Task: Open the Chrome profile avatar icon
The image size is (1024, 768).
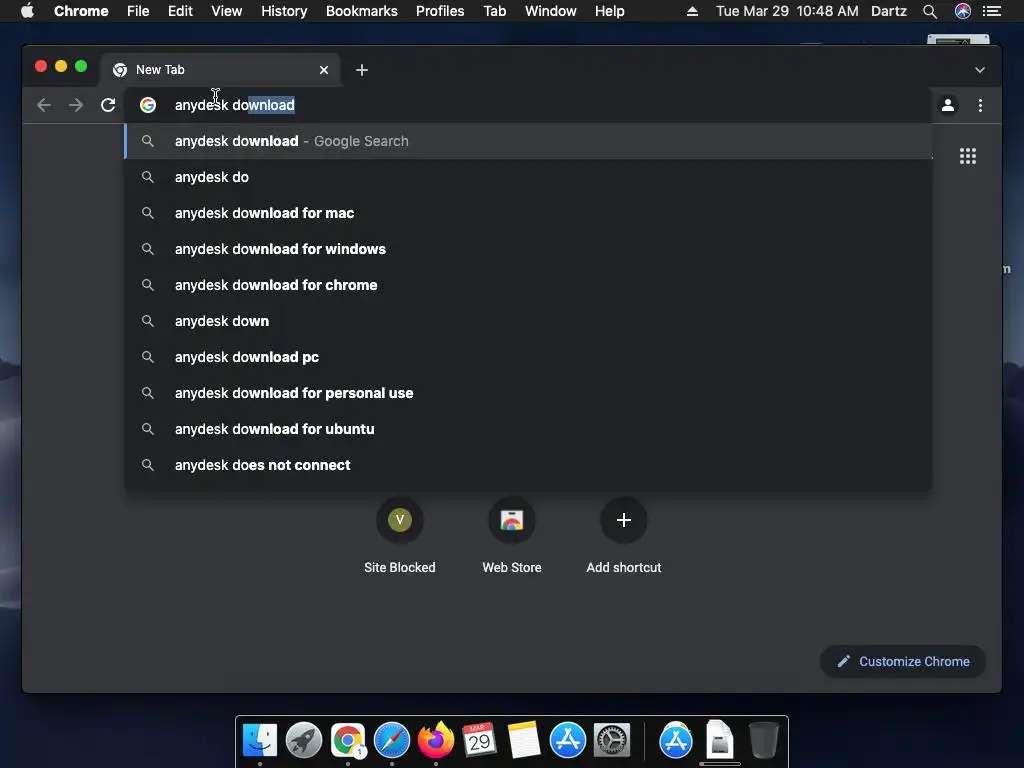Action: point(948,105)
